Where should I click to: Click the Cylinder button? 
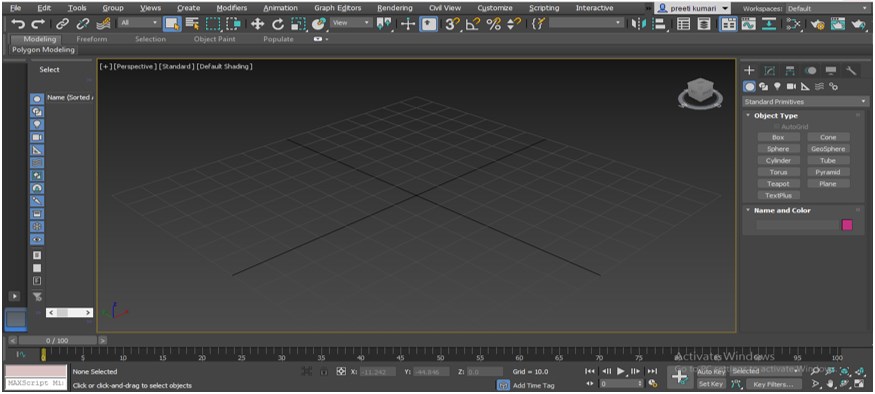pos(778,161)
